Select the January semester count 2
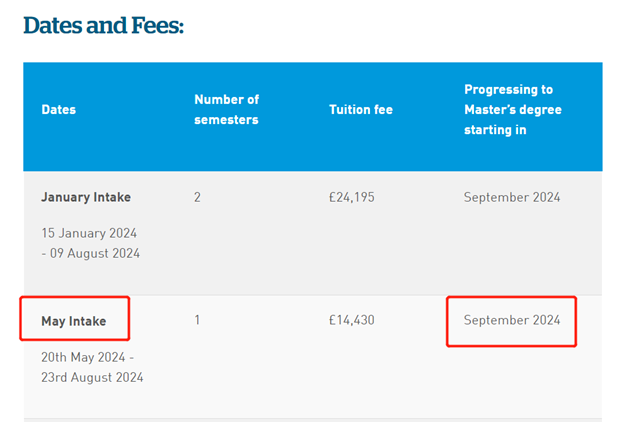 coord(197,197)
